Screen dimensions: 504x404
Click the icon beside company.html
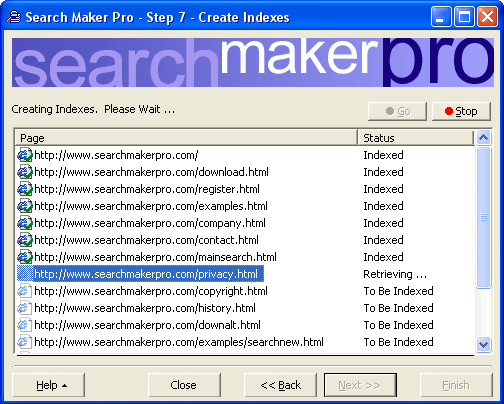click(x=25, y=223)
